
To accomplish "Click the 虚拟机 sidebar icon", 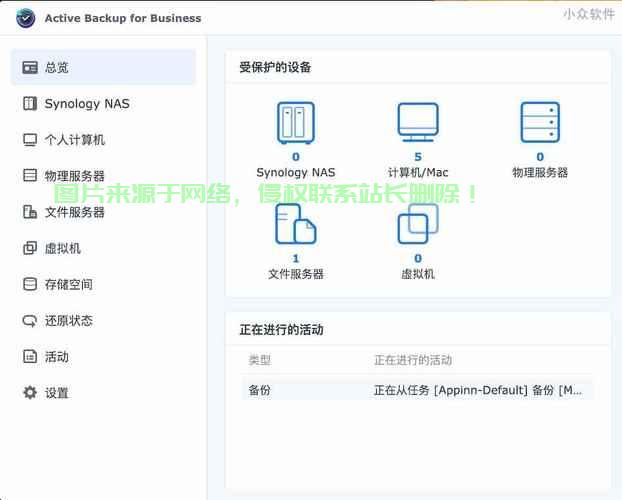I will [x=30, y=248].
